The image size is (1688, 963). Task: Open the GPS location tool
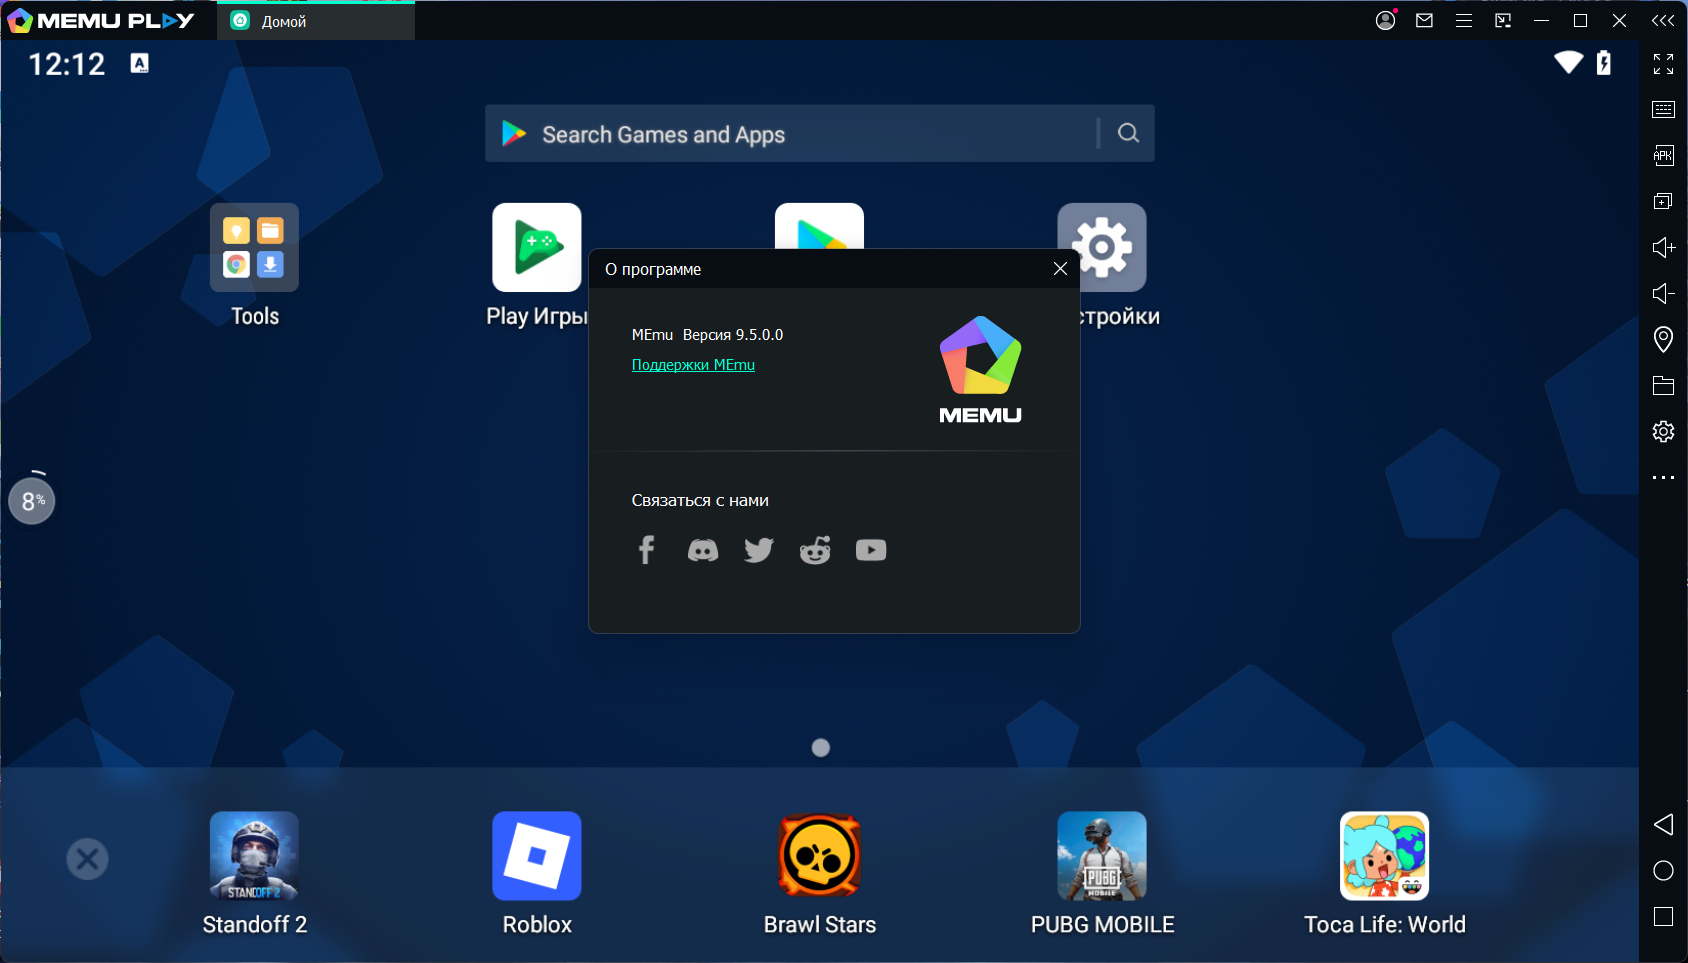click(x=1663, y=340)
